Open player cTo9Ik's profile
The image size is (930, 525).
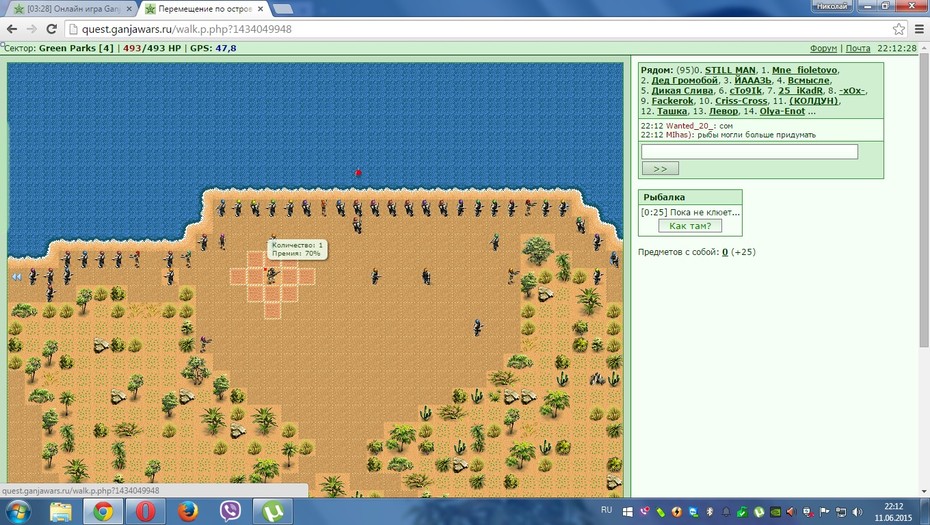[x=746, y=90]
